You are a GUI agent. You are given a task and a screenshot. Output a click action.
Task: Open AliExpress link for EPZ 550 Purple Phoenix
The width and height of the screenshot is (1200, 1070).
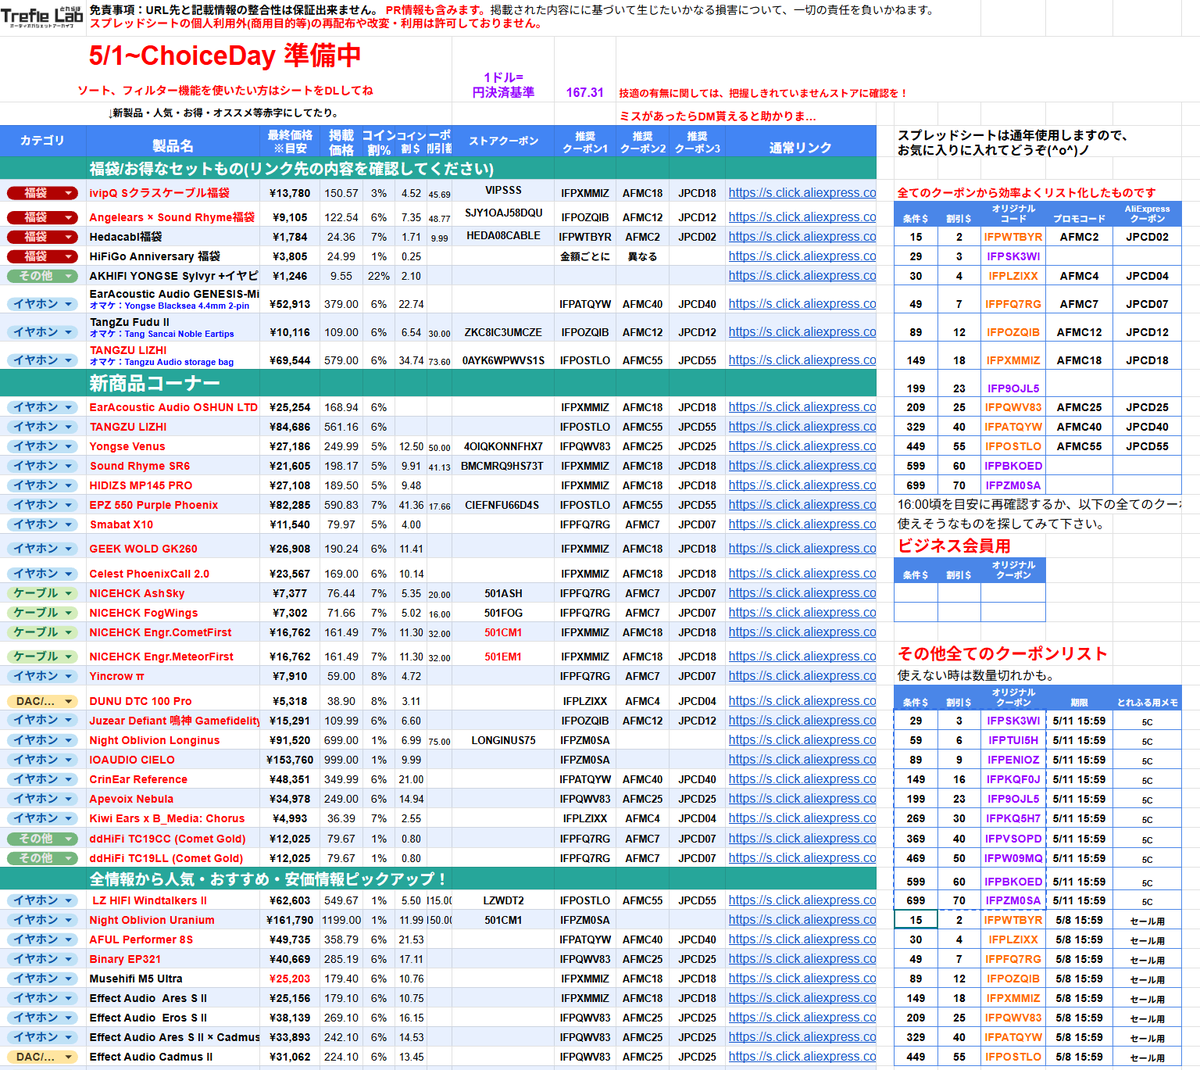802,505
